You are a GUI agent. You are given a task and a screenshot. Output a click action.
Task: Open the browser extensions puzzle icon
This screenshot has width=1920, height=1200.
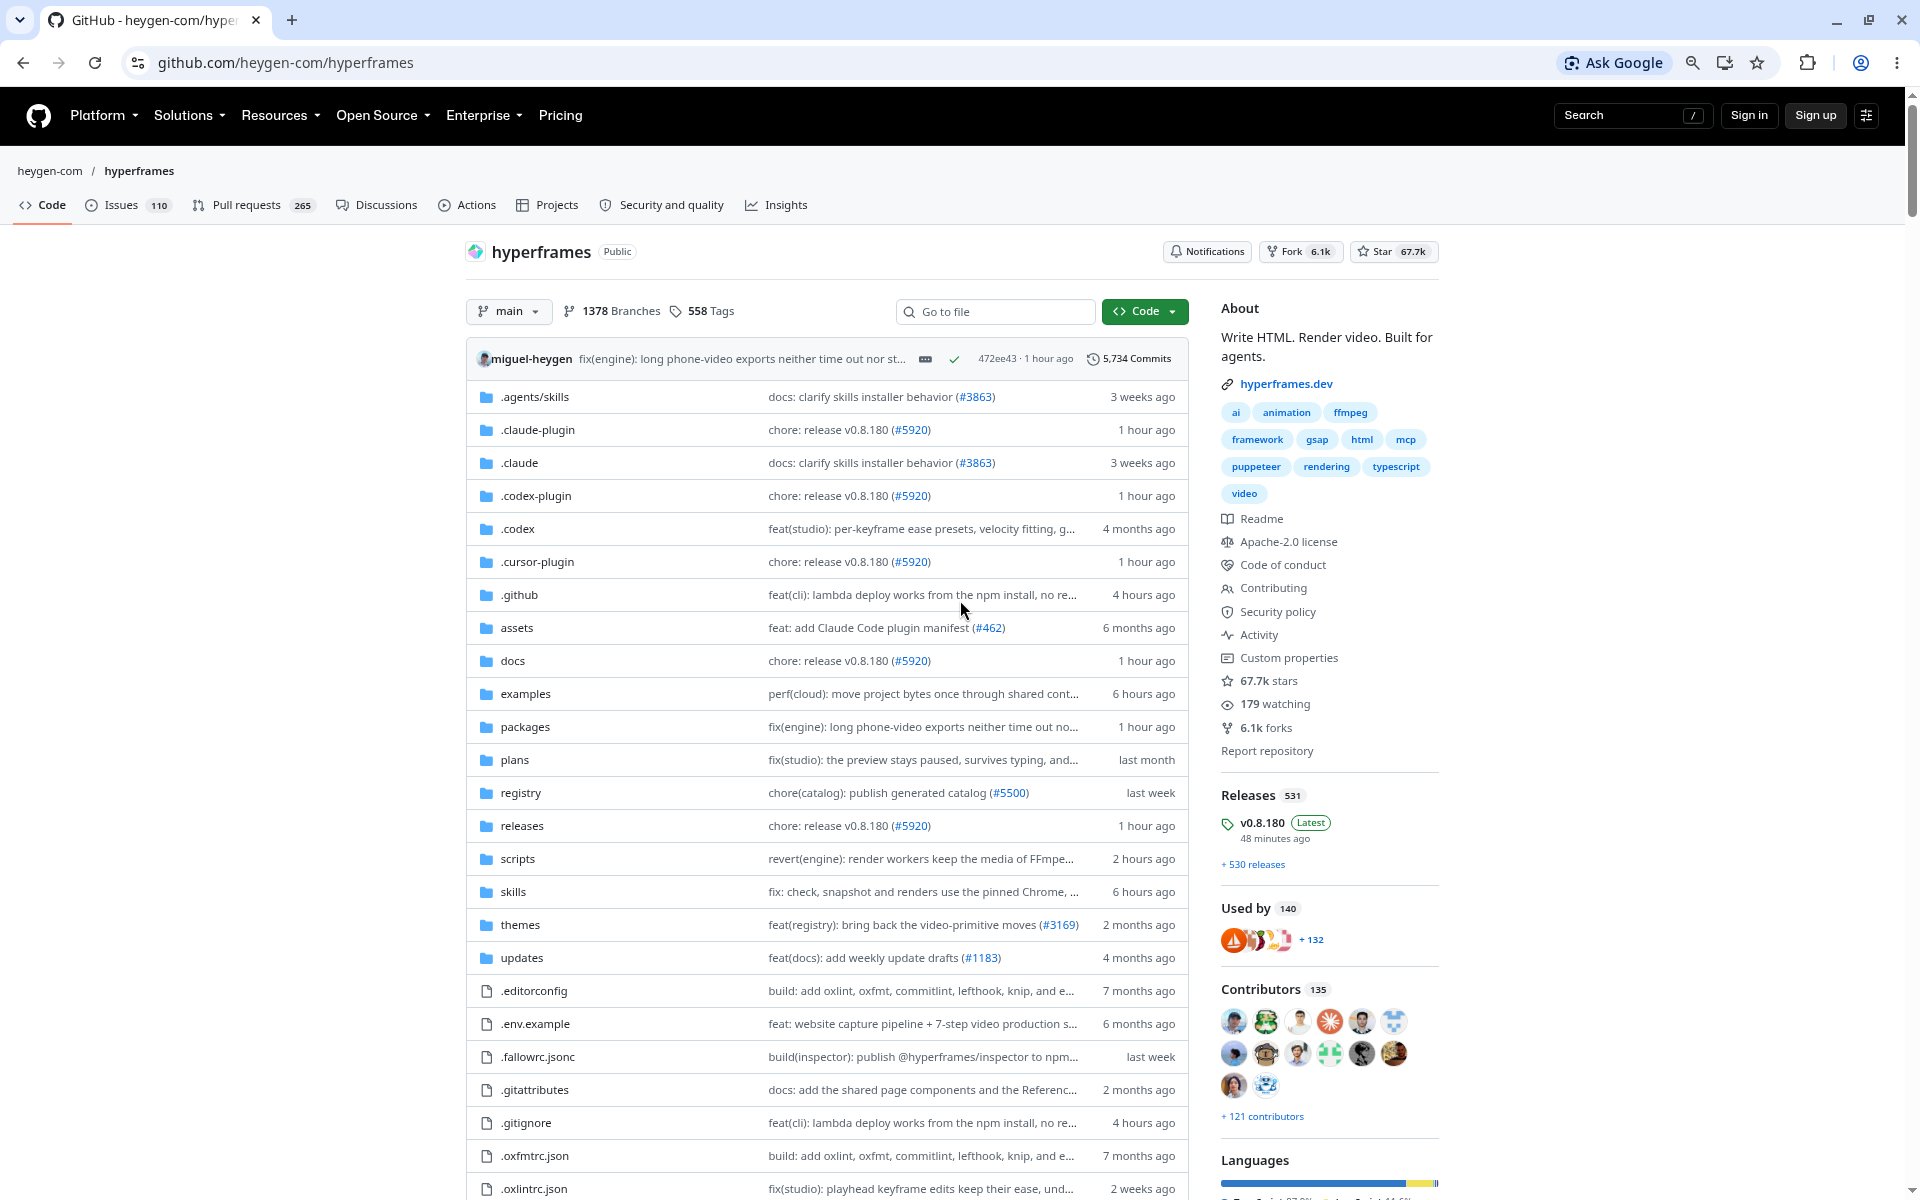pyautogui.click(x=1807, y=63)
